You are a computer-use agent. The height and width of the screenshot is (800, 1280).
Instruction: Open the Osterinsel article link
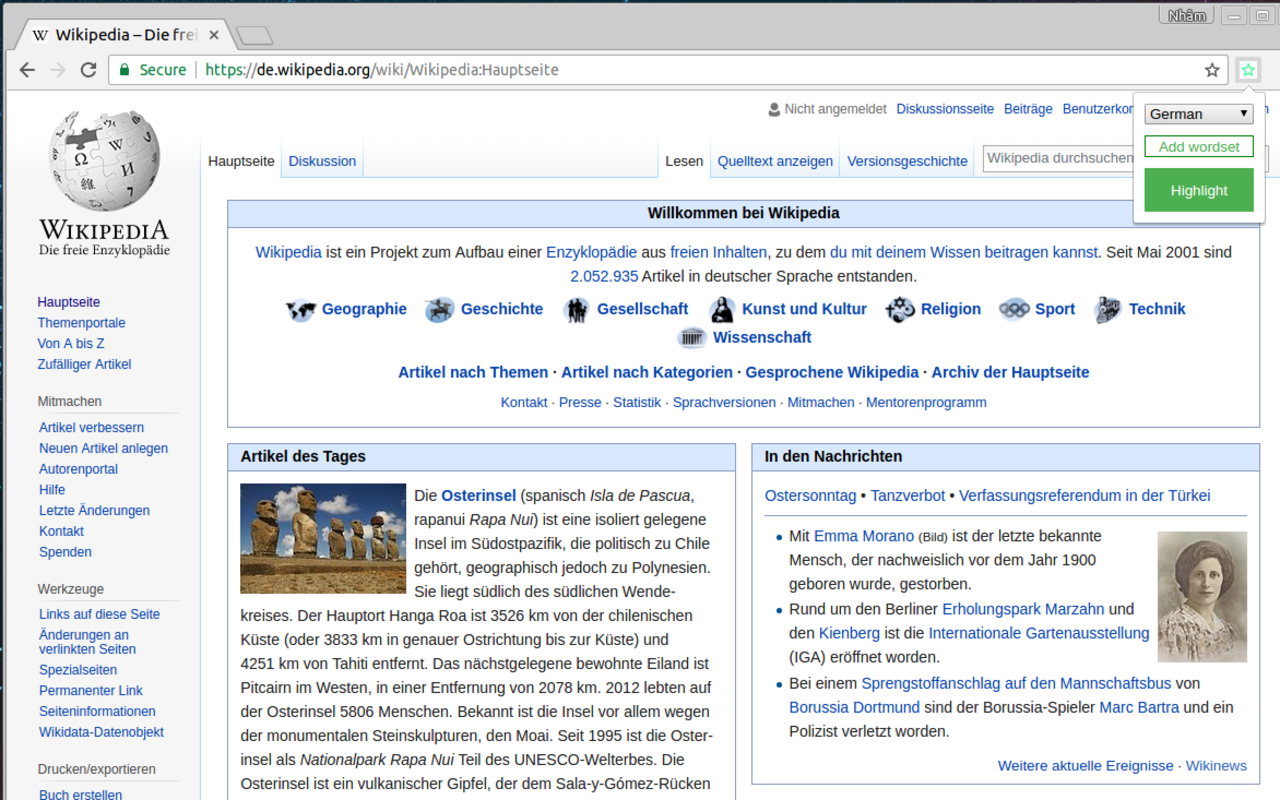pyautogui.click(x=478, y=496)
